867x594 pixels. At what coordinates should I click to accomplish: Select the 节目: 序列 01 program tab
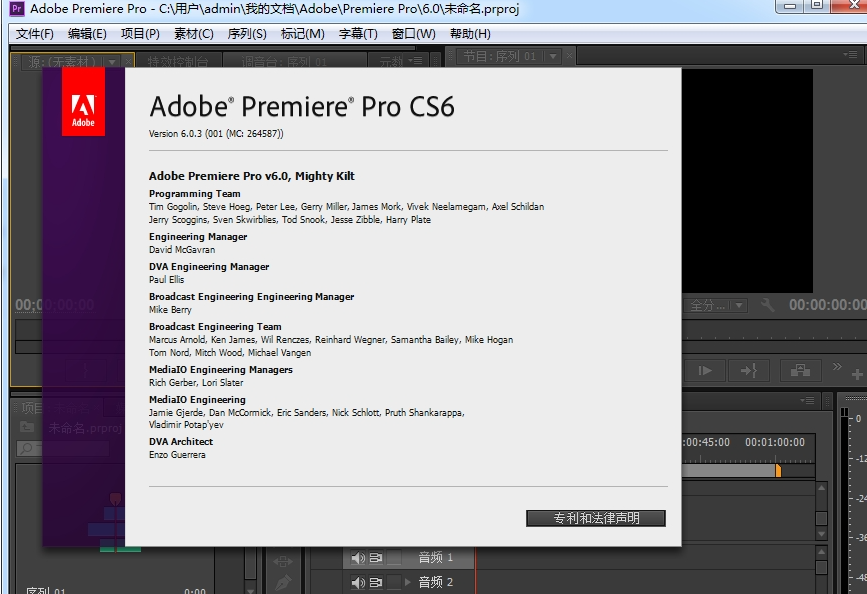coord(499,56)
